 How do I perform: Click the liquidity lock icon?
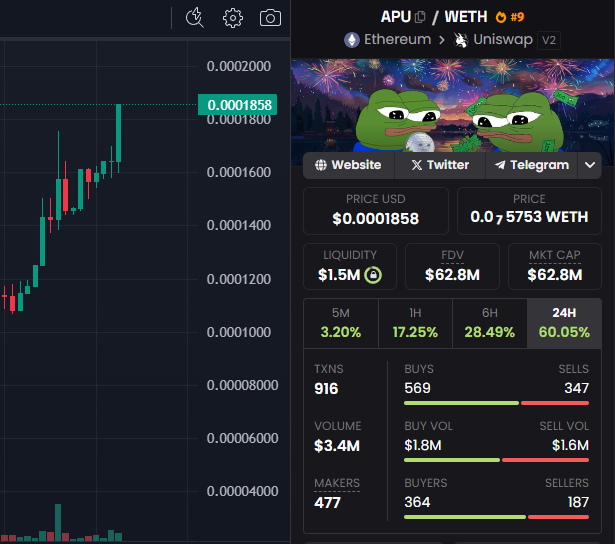(x=373, y=275)
